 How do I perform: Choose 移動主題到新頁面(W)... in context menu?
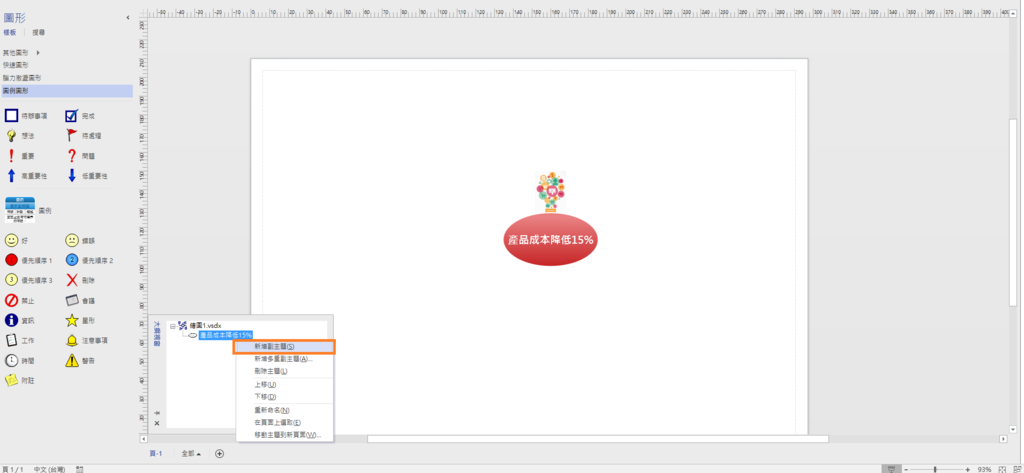283,435
